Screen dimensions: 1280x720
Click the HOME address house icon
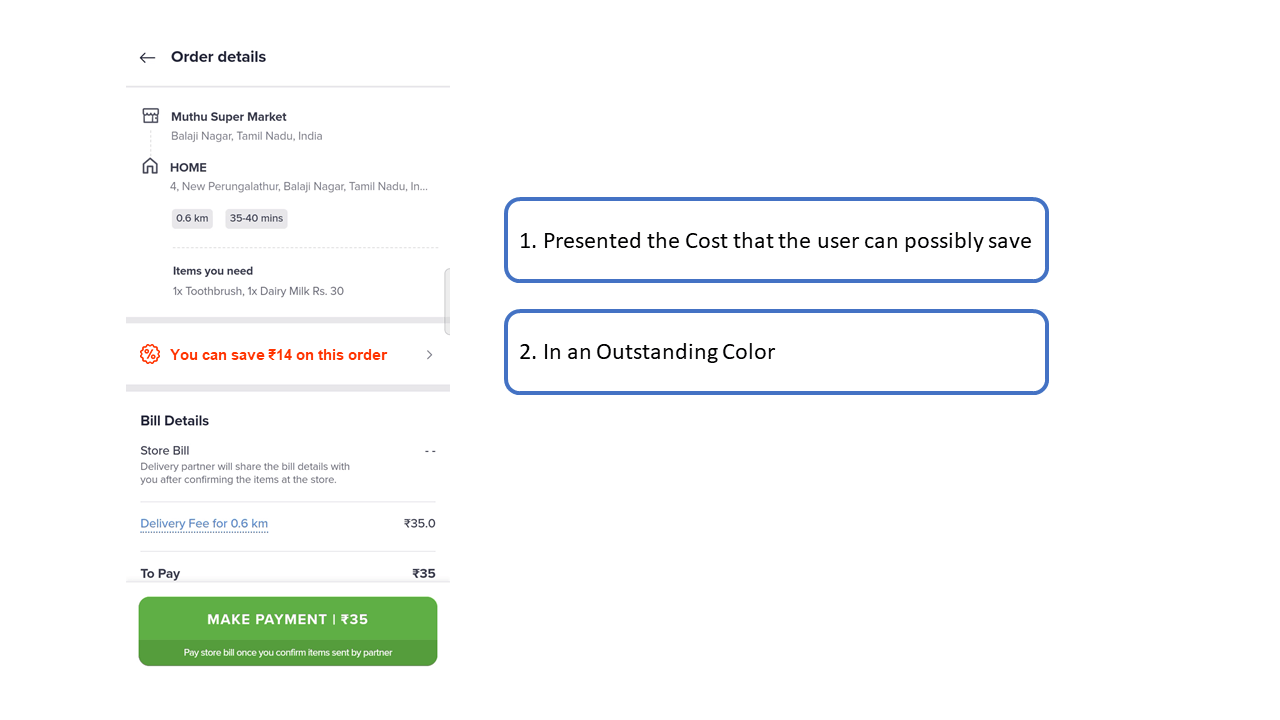150,166
